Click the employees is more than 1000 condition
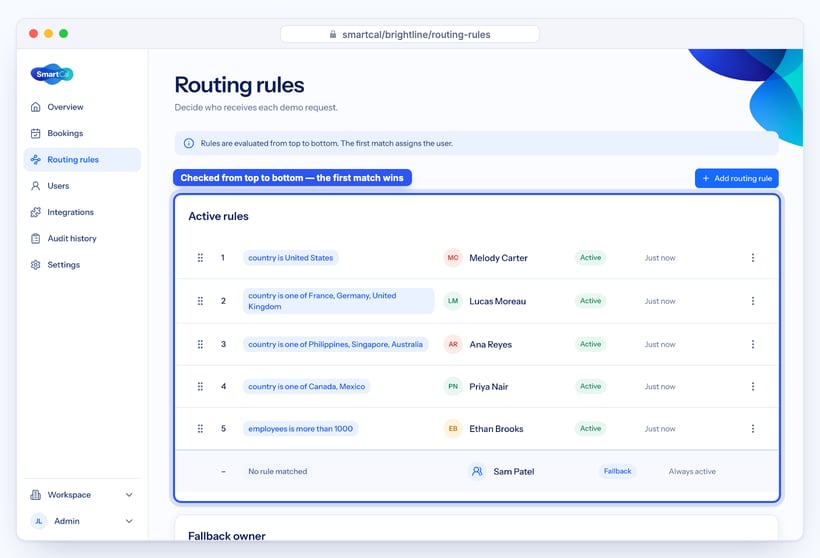 pos(300,429)
